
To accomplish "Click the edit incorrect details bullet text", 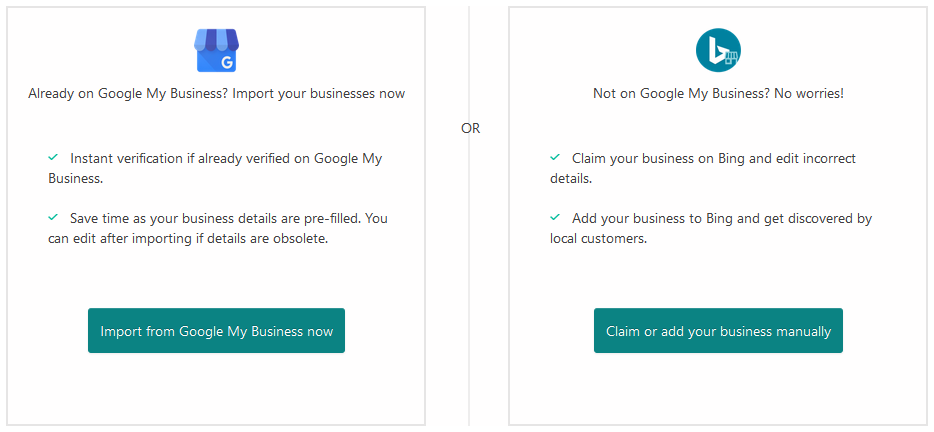I will [x=703, y=169].
